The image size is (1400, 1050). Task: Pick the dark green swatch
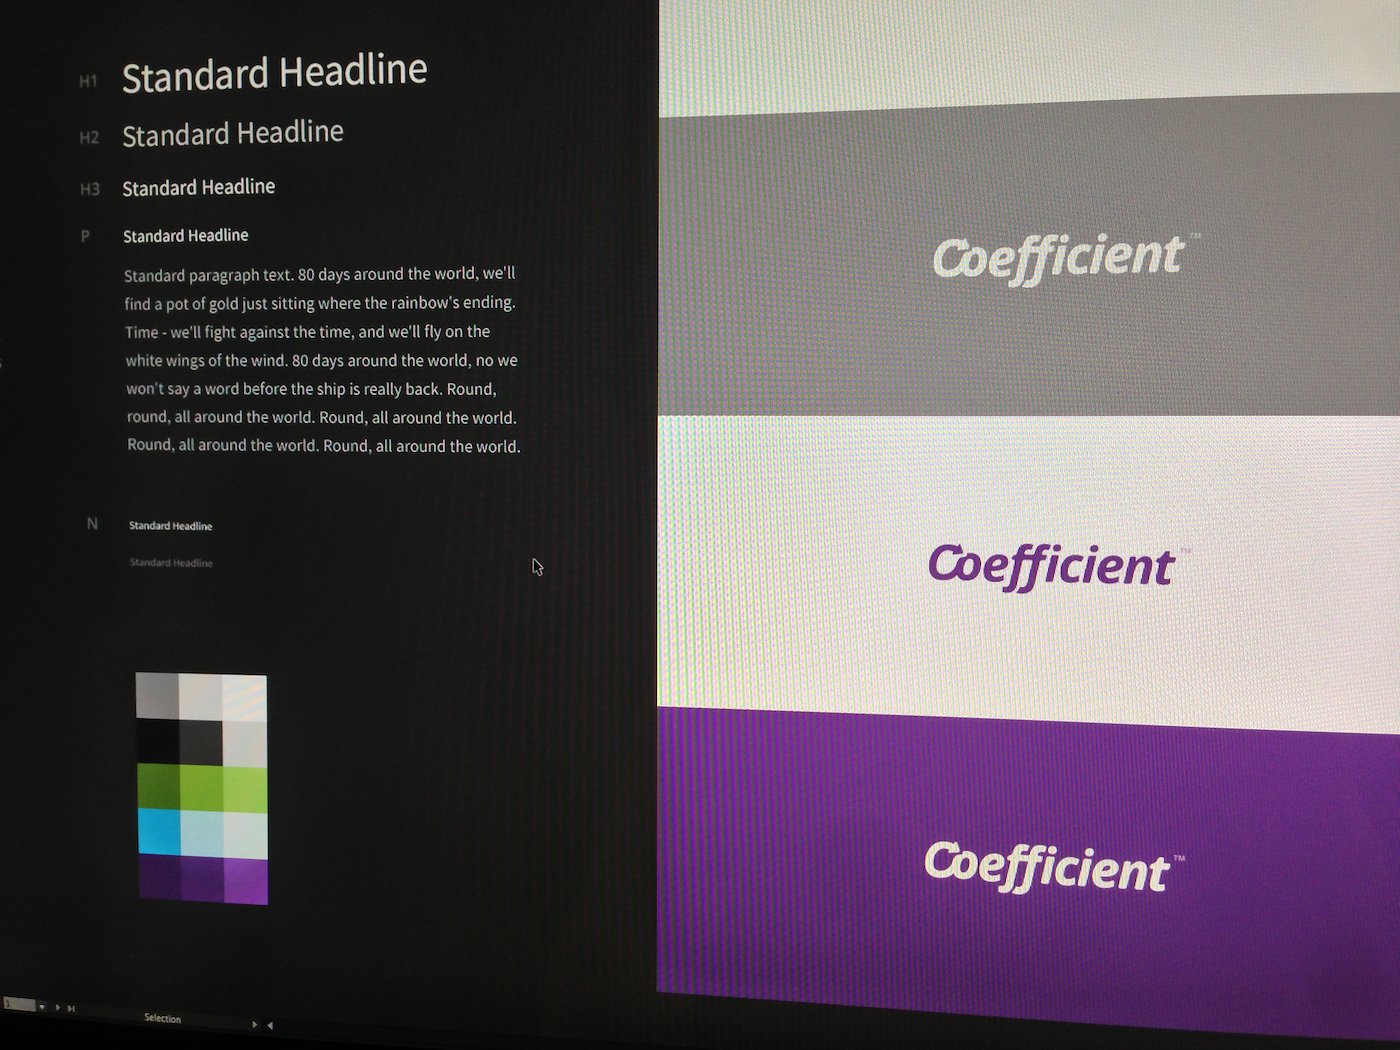[159, 786]
